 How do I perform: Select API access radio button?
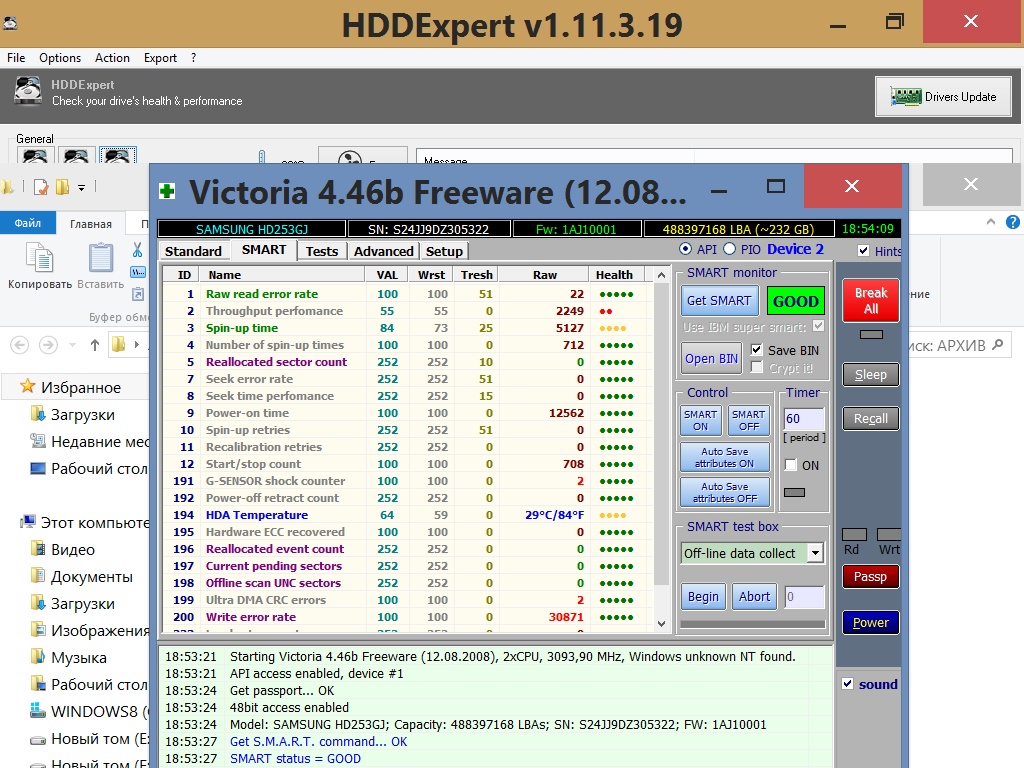tap(685, 249)
